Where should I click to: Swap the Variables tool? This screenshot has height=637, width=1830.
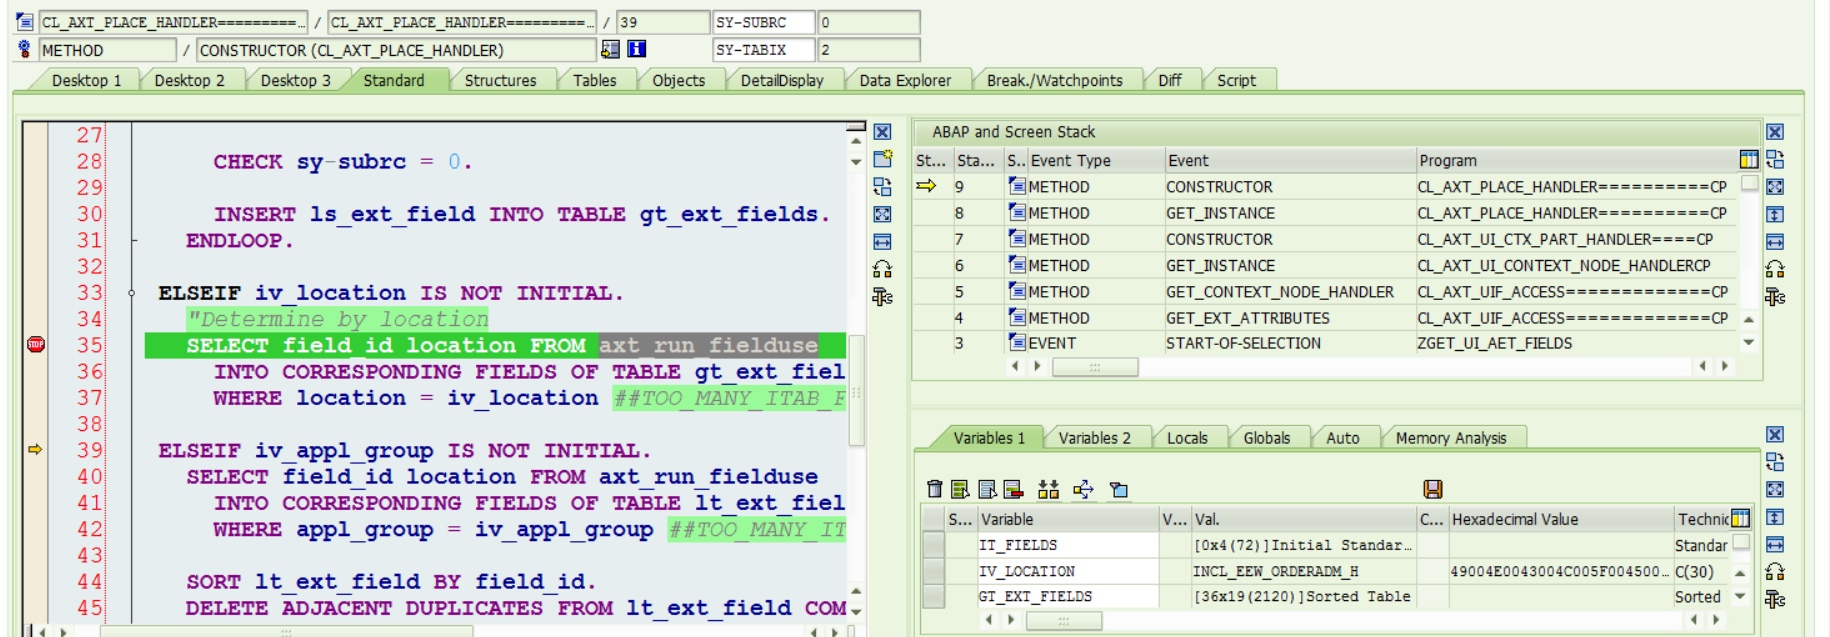click(1774, 462)
